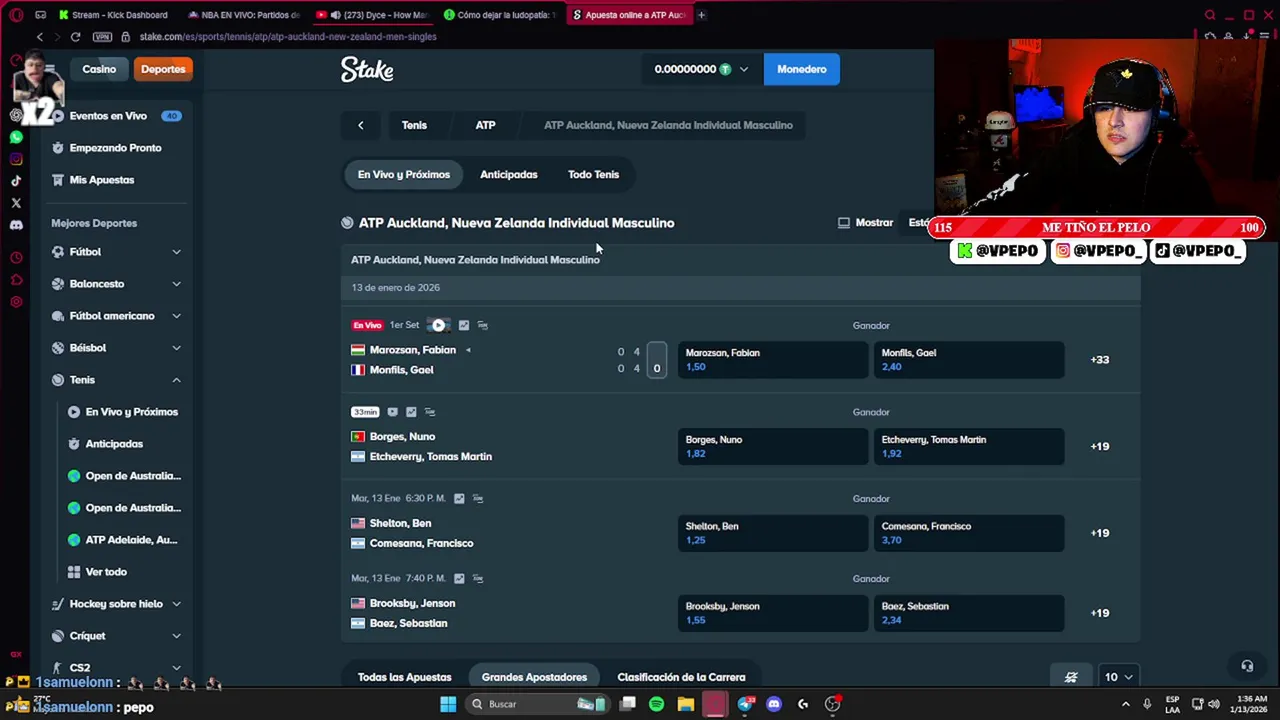Open +19 more markets for Brooksby vs Baez
The image size is (1280, 720).
pos(1100,613)
